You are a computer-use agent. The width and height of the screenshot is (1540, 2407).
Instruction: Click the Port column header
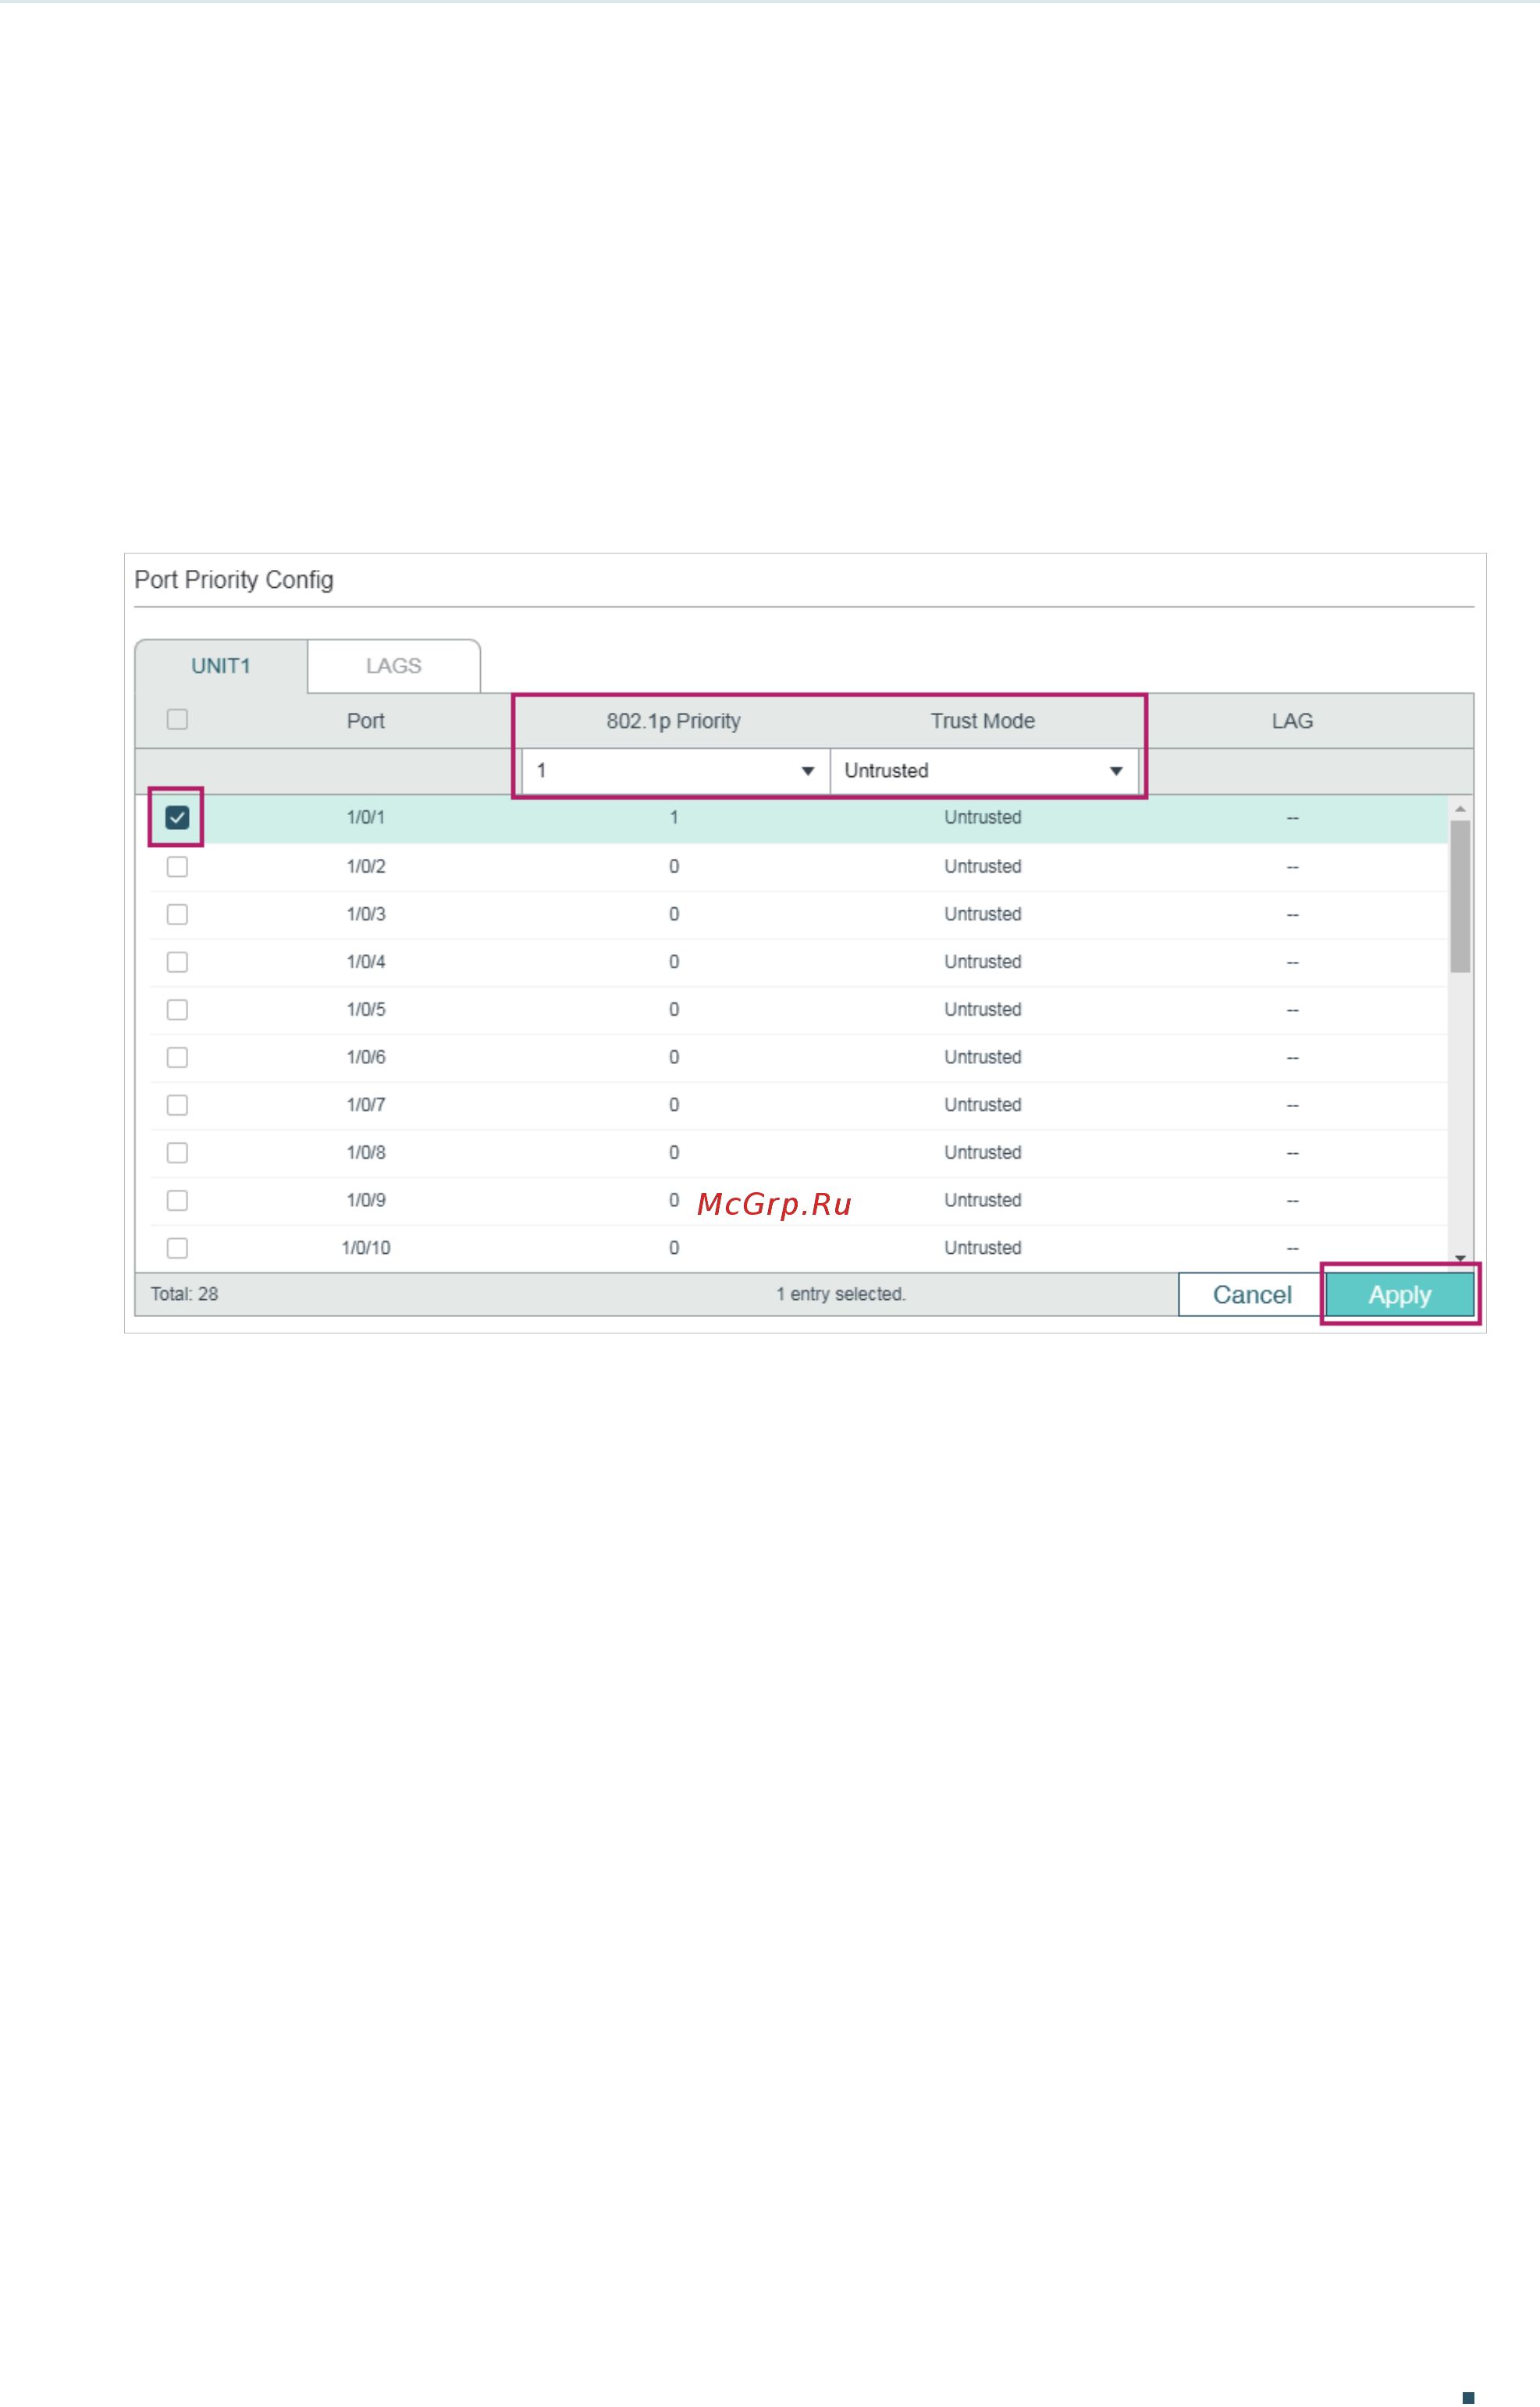point(366,721)
